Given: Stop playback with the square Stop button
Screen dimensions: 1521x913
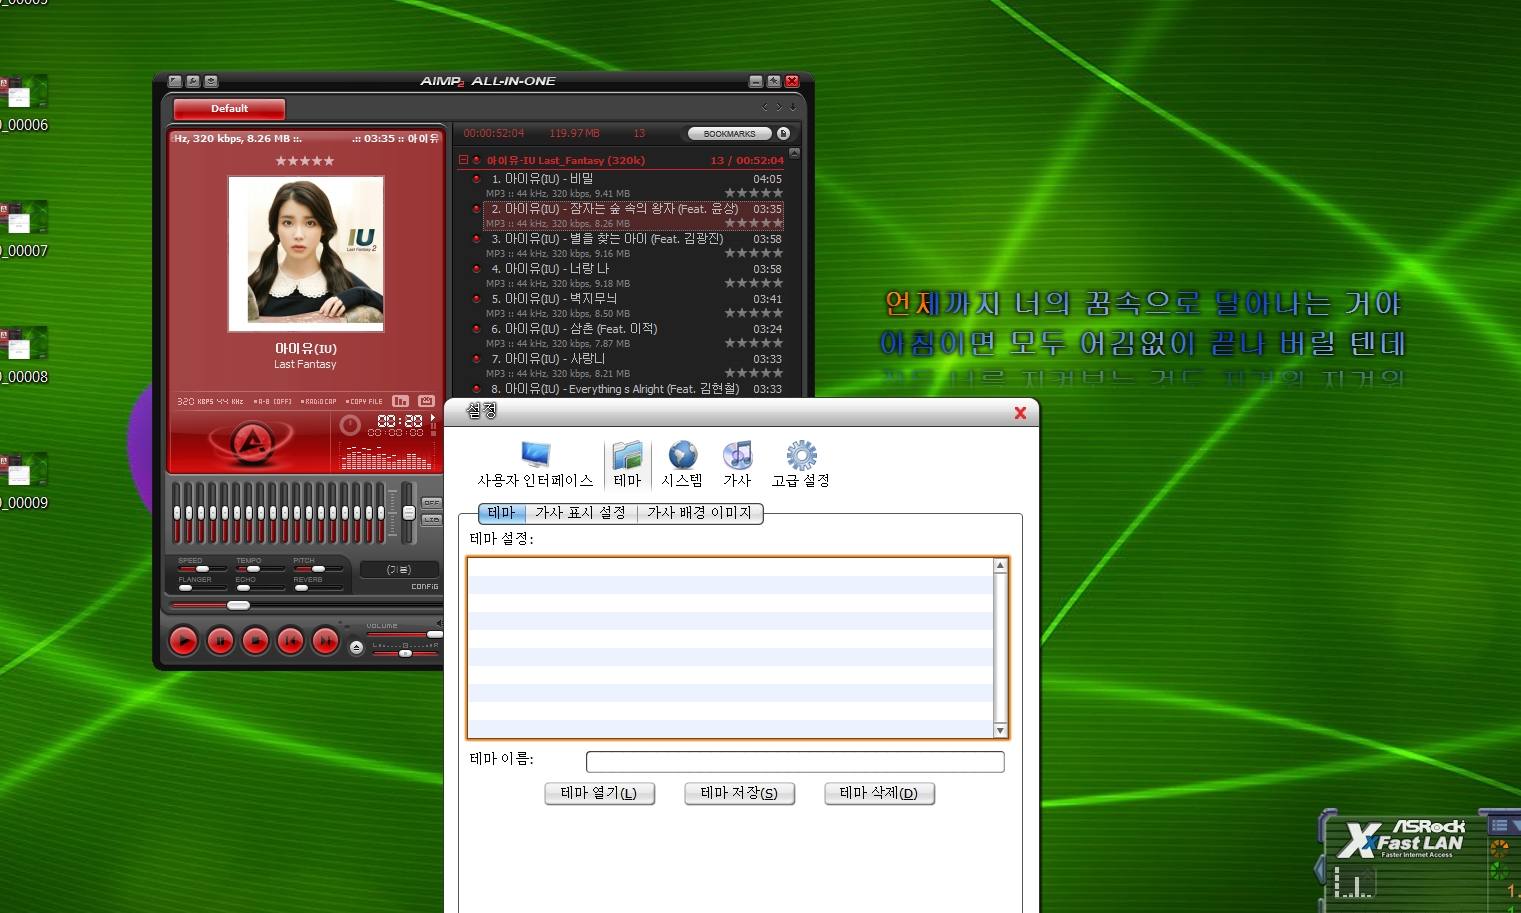Looking at the screenshot, I should click(x=255, y=641).
